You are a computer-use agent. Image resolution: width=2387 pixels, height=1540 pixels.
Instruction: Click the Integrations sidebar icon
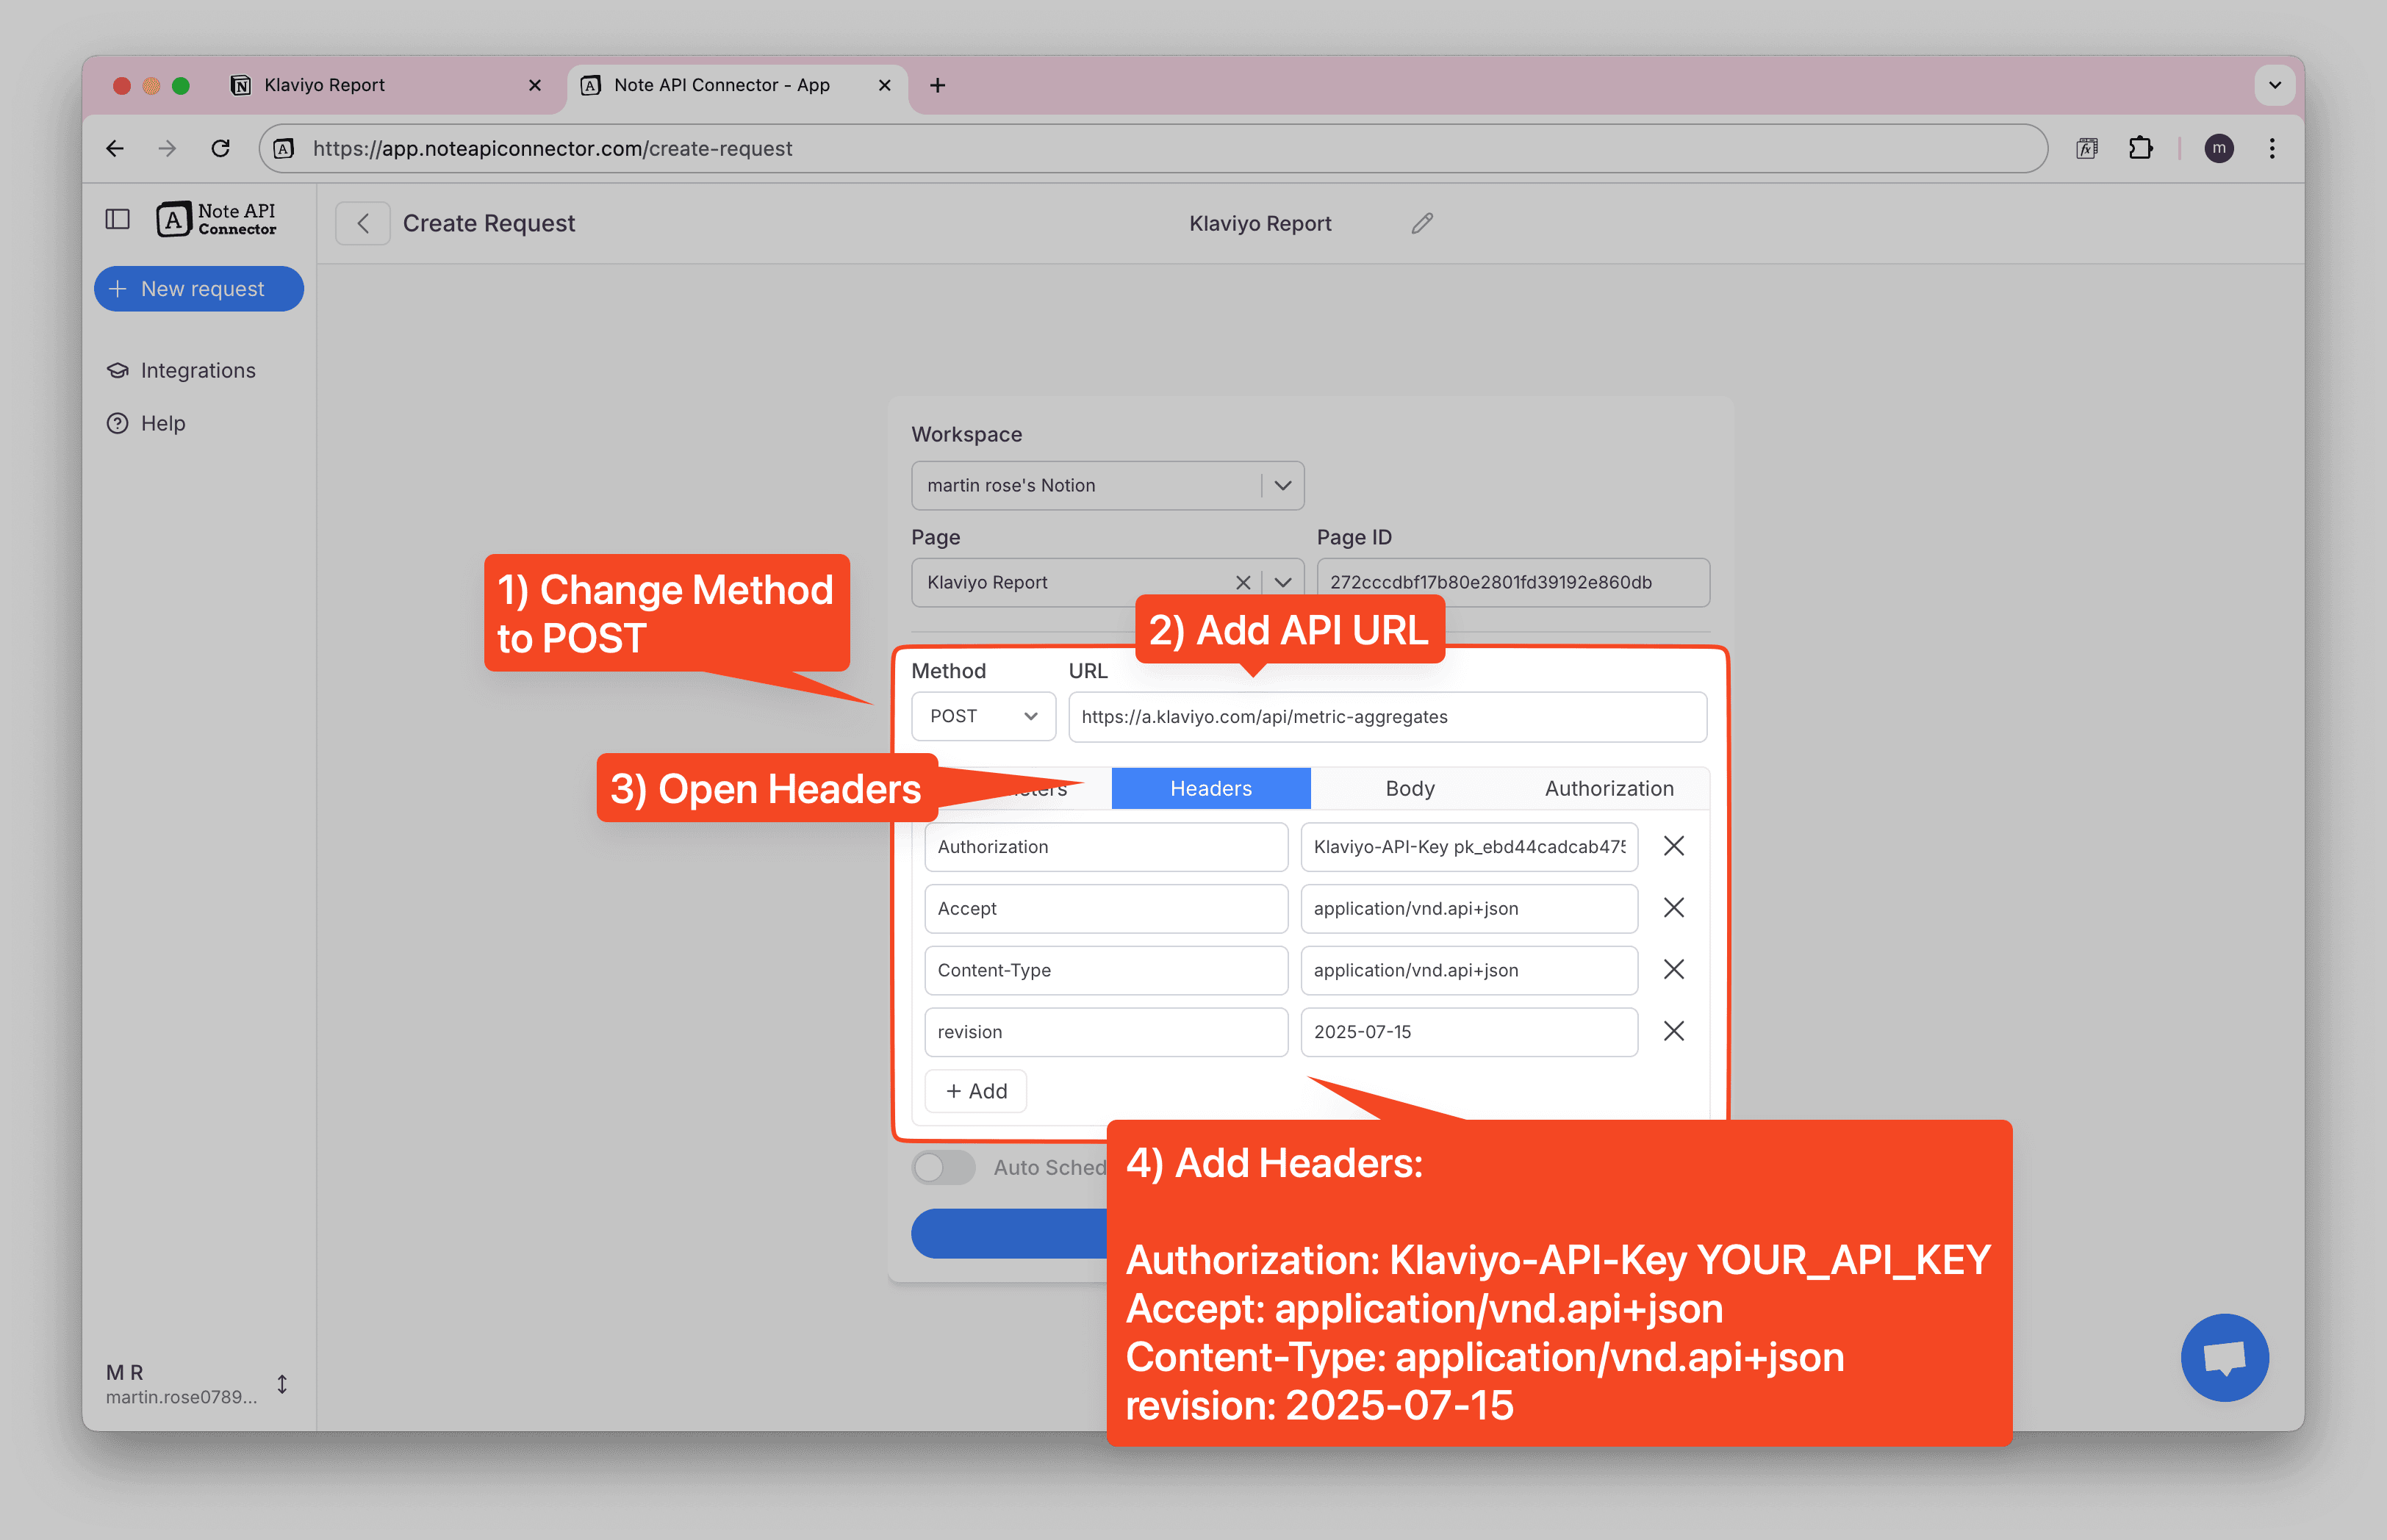[118, 370]
